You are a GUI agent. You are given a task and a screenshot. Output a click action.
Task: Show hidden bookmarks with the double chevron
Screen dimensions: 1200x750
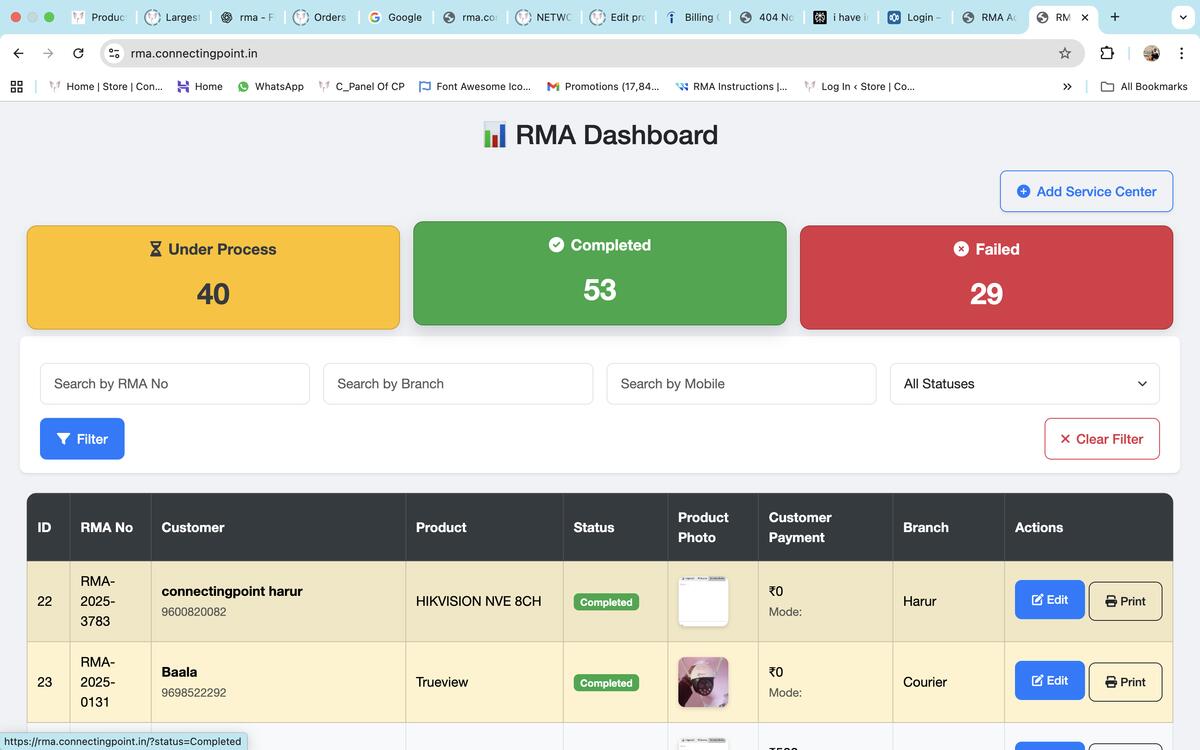[x=1067, y=87]
